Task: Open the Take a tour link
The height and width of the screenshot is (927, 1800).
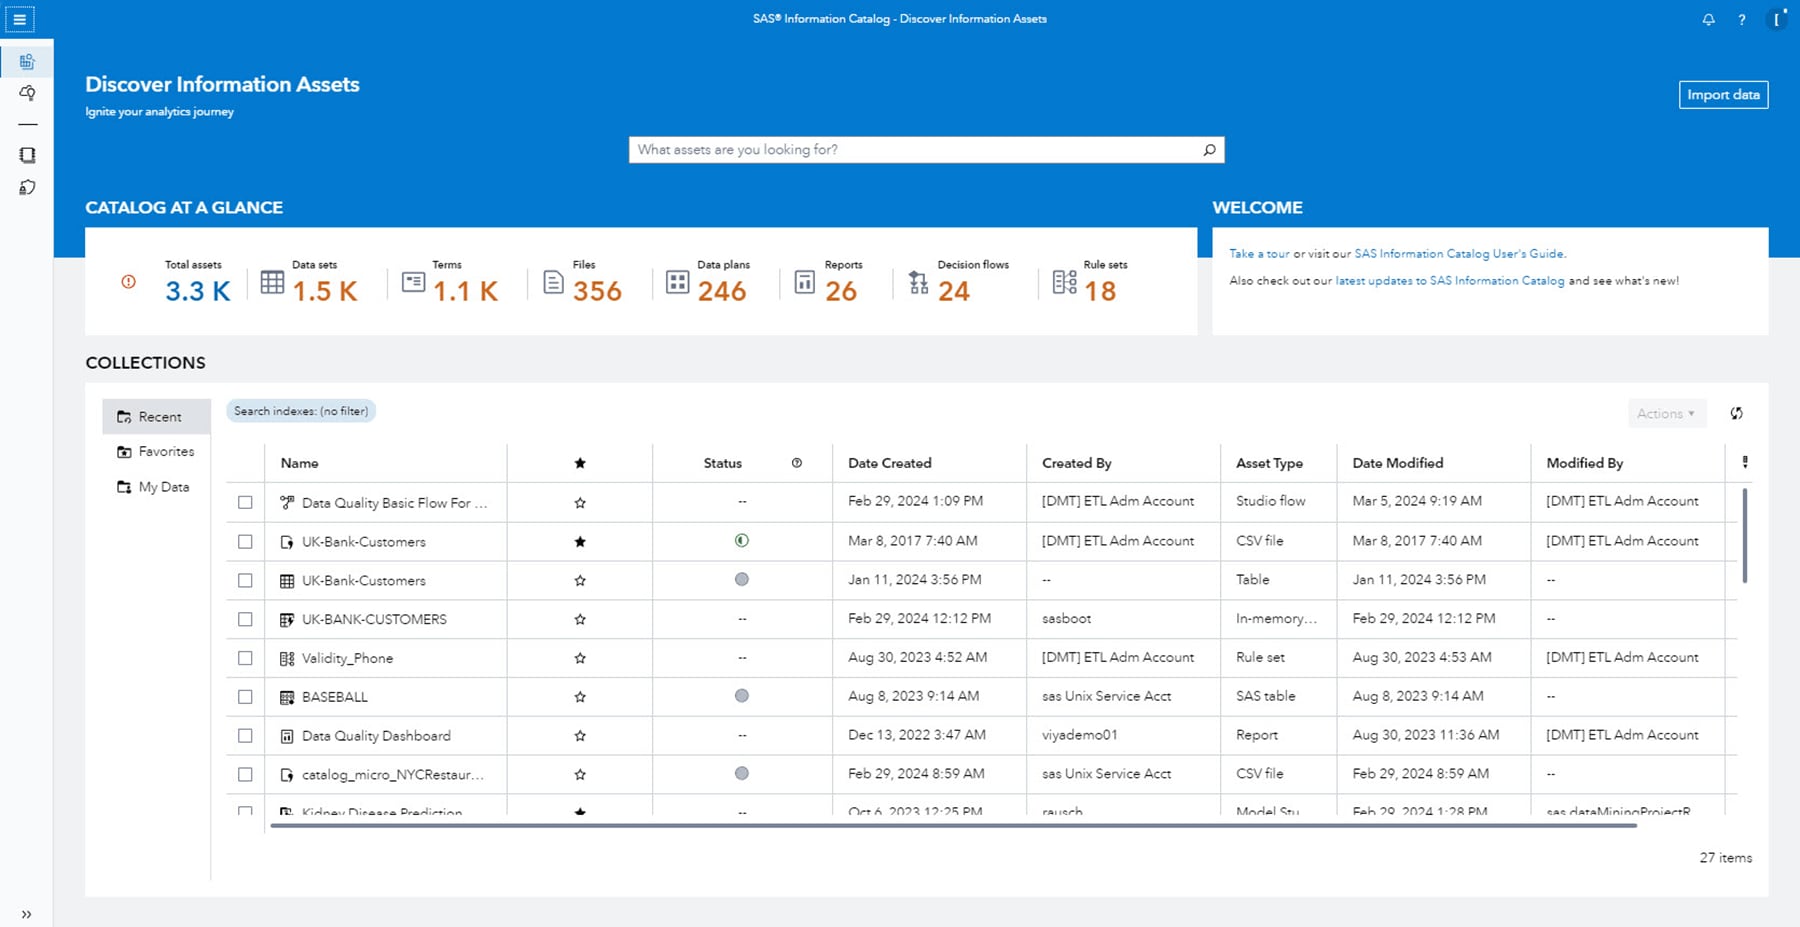Action: coord(1260,253)
